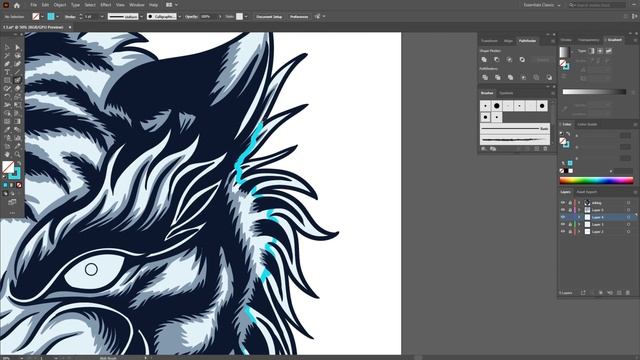
Task: Click linear gradient type icon
Action: point(591,51)
